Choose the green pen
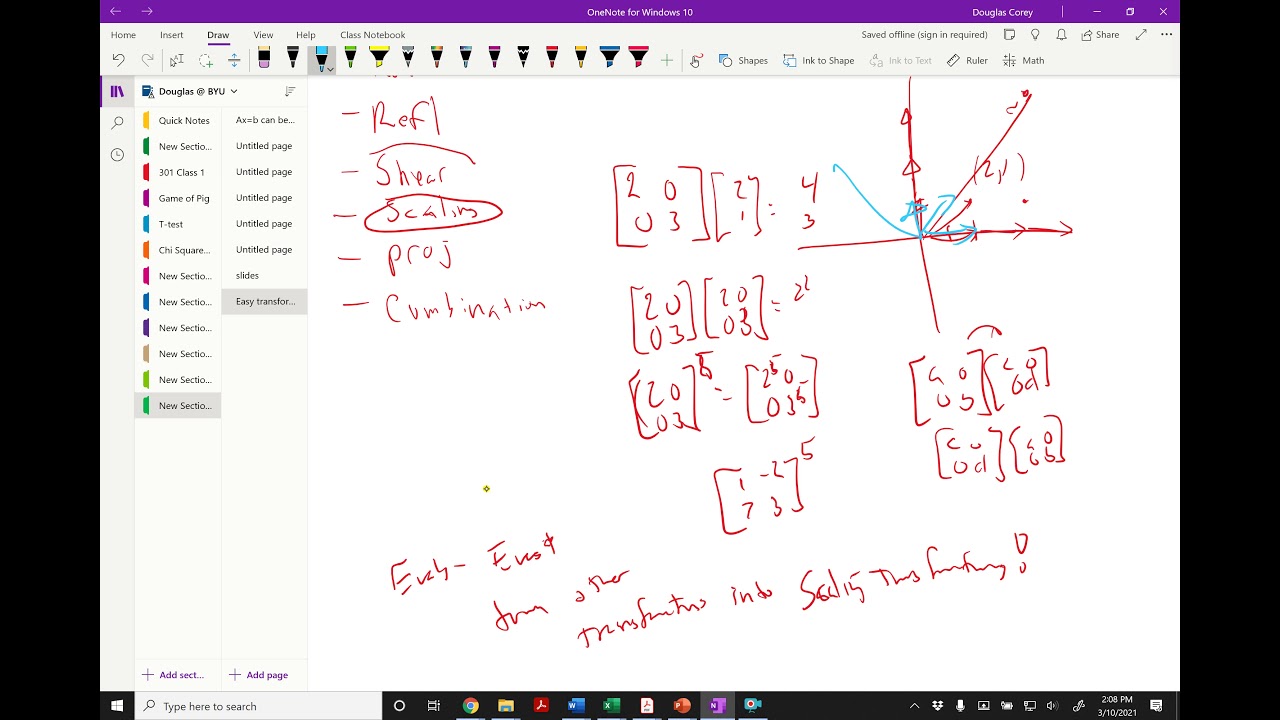 click(x=350, y=58)
